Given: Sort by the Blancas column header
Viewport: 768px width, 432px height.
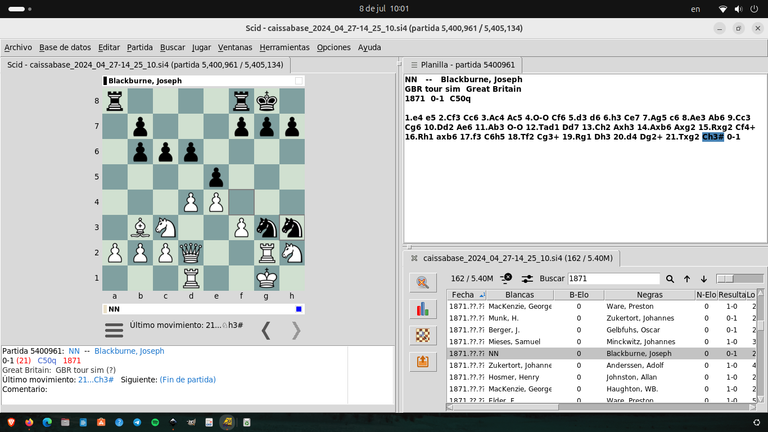Looking at the screenshot, I should coord(520,295).
